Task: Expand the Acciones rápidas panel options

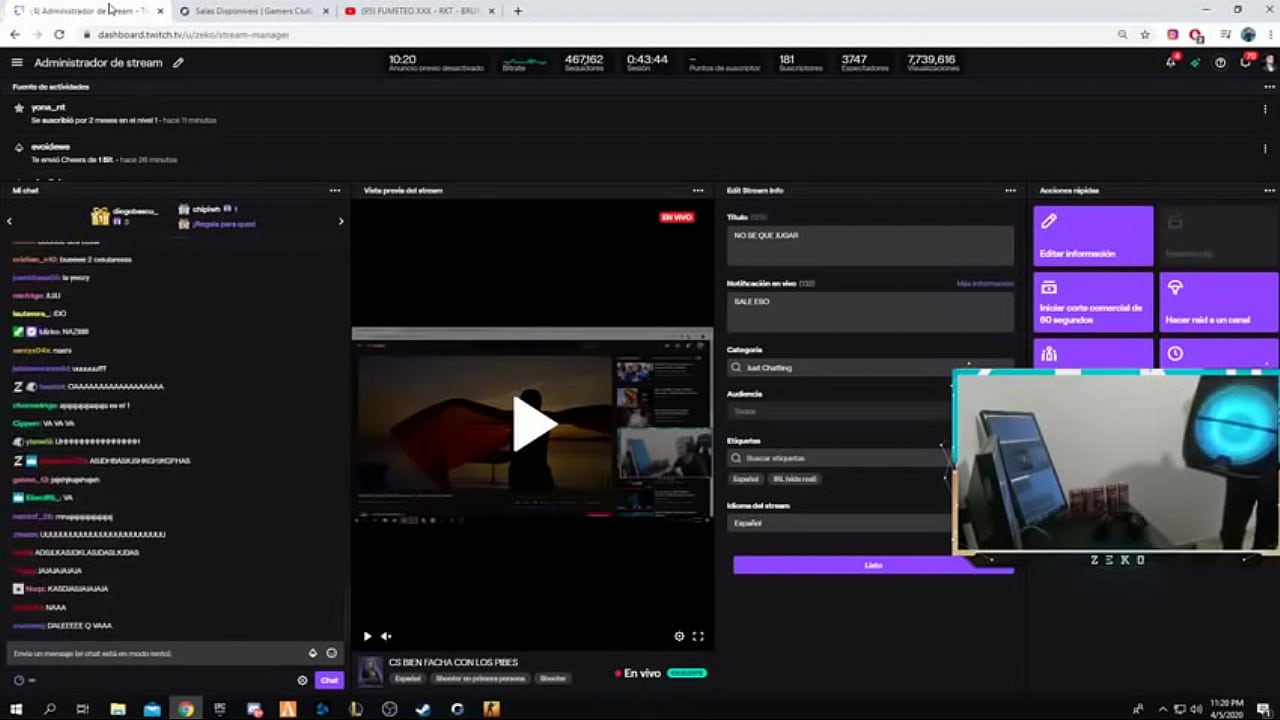Action: click(x=1269, y=190)
